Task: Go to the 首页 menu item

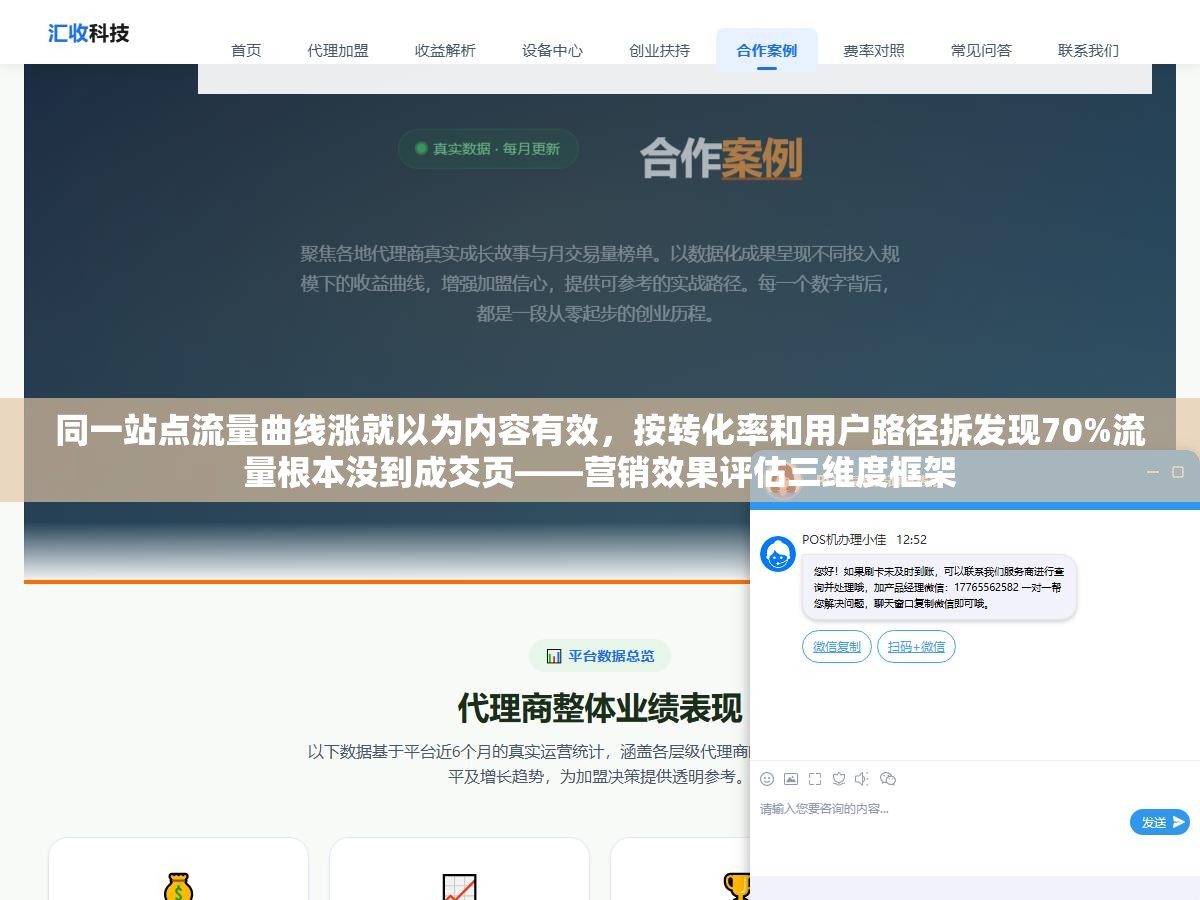Action: 246,50
